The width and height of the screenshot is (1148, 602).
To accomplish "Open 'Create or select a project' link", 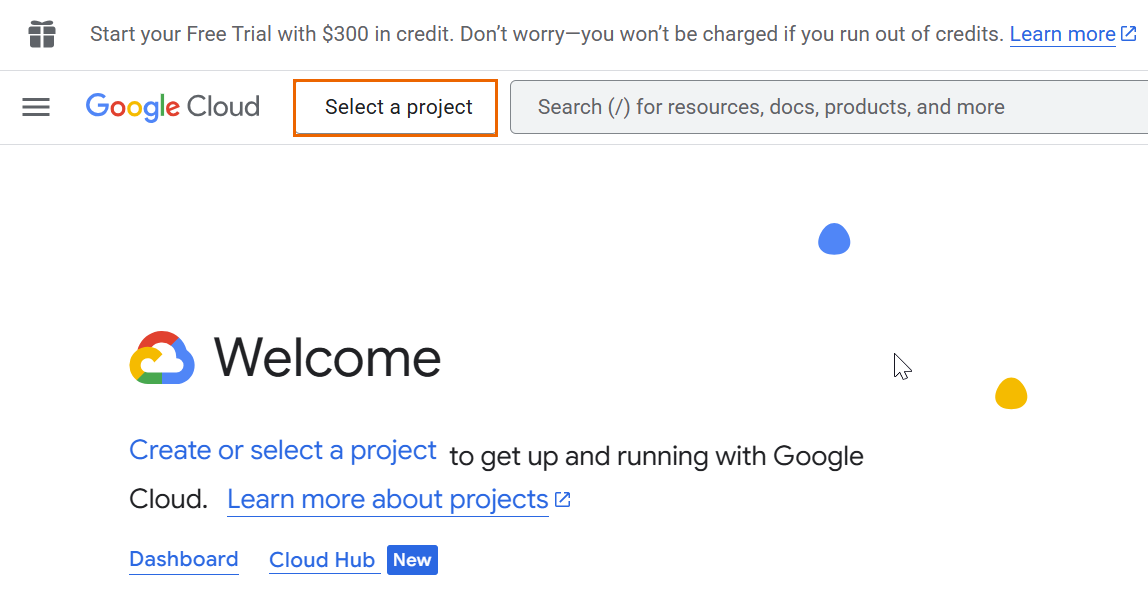I will pos(283,450).
